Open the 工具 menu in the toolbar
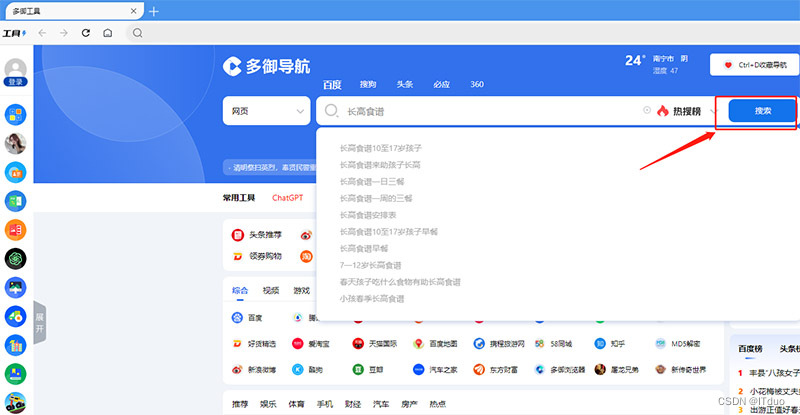 [x=14, y=34]
